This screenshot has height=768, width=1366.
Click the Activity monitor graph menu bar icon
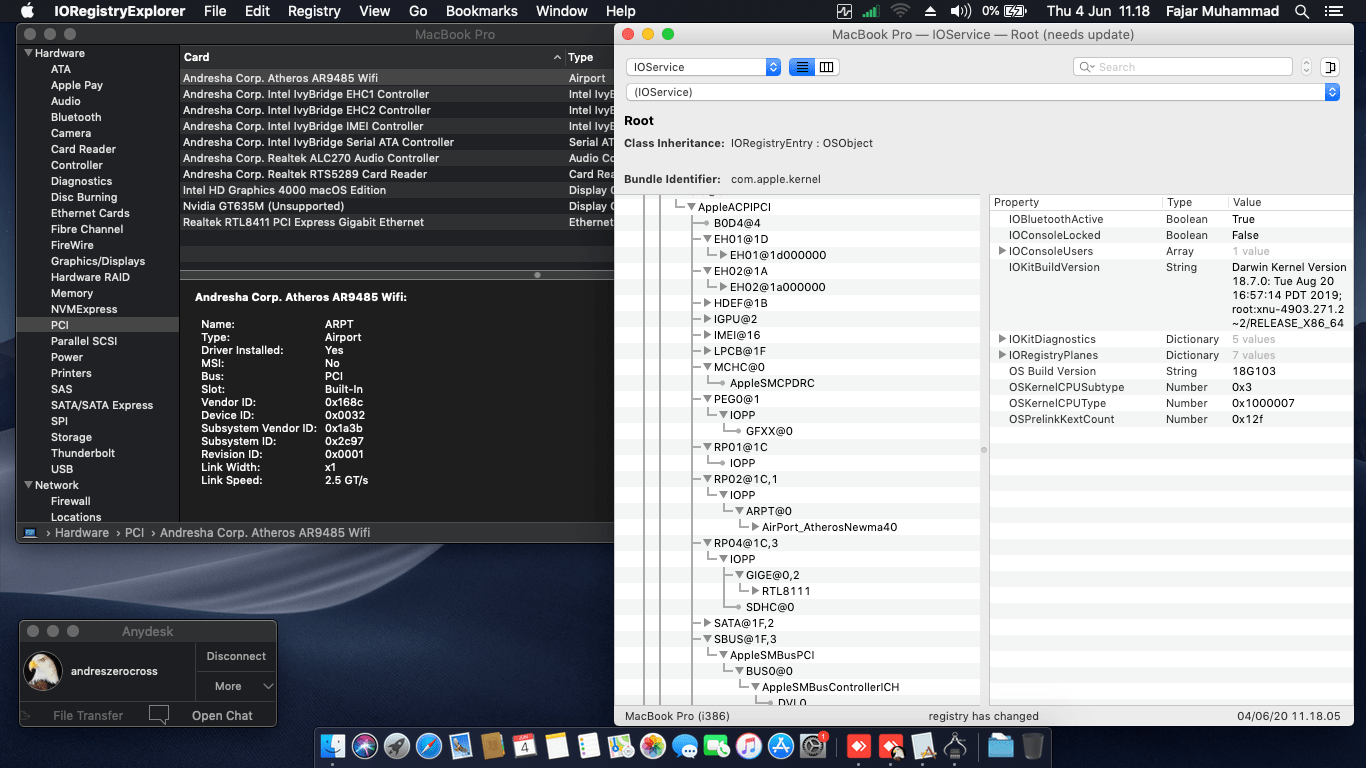(x=845, y=11)
